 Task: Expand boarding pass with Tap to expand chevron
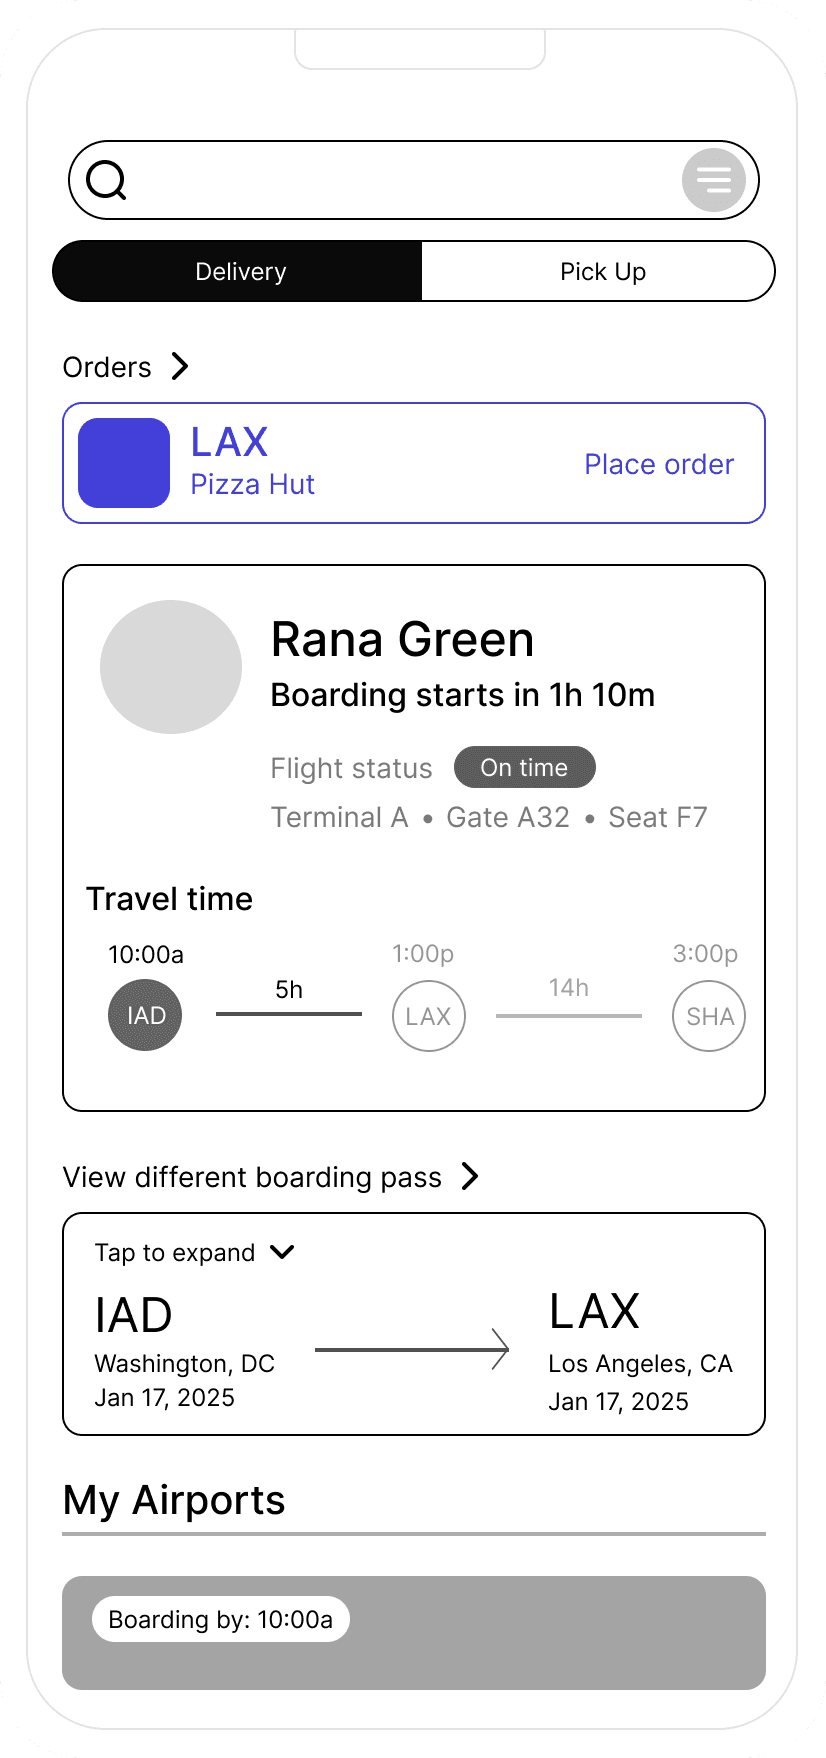283,1252
